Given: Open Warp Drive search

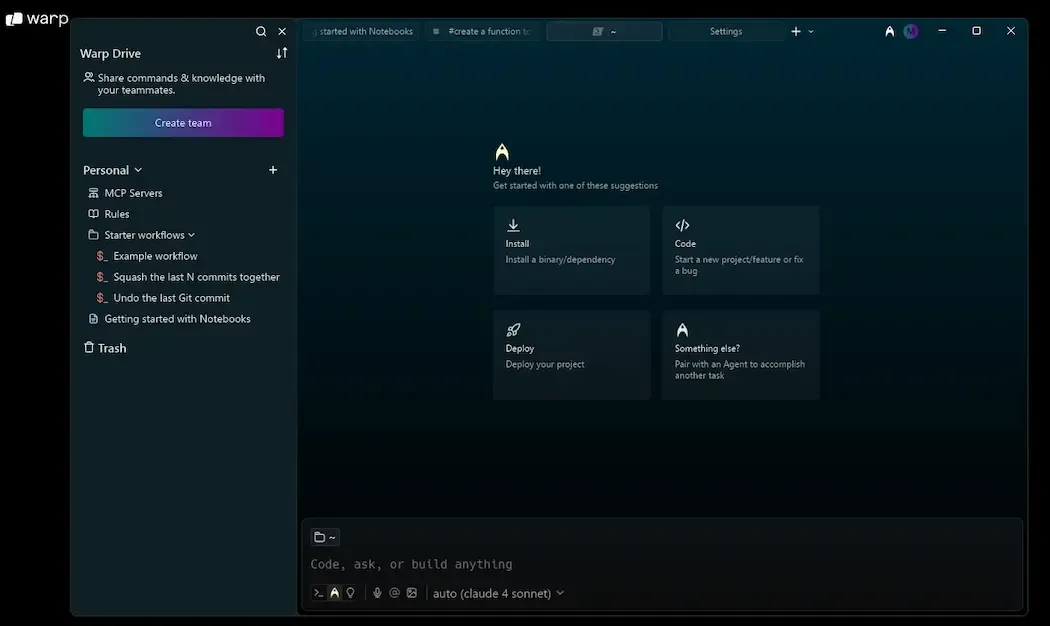Looking at the screenshot, I should point(260,31).
